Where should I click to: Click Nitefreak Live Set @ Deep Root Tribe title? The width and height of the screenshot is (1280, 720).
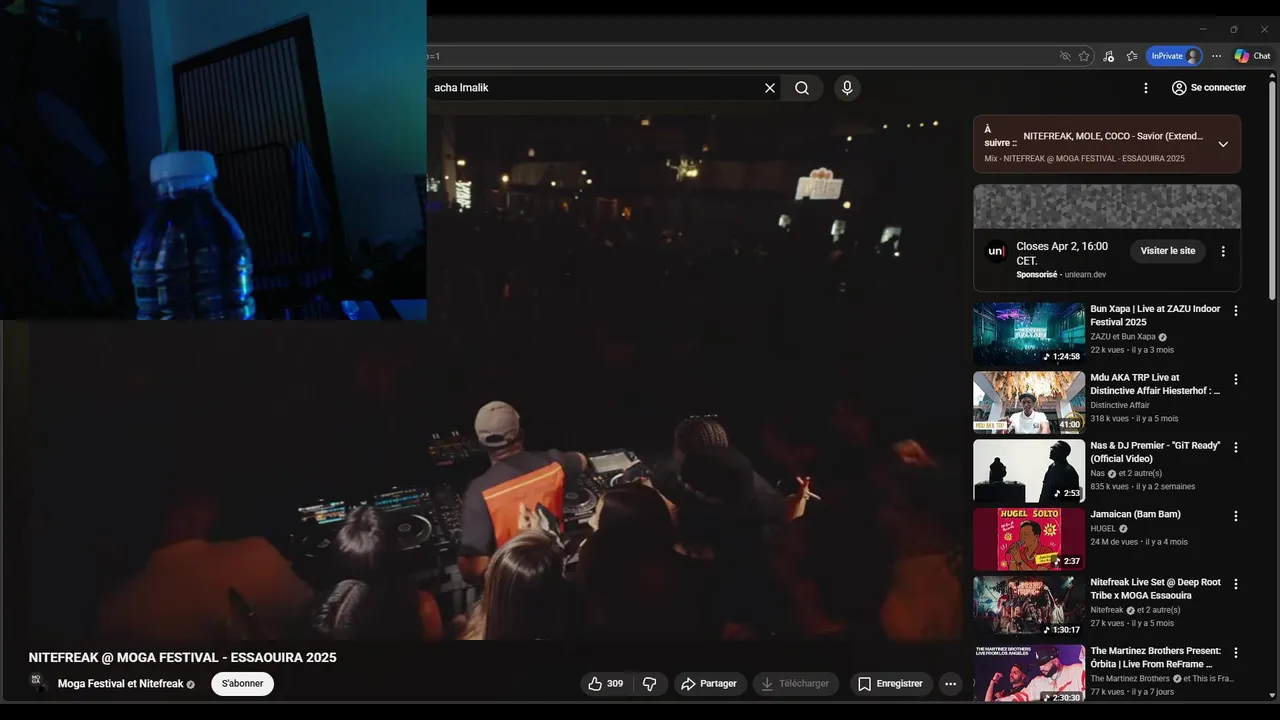point(1155,589)
